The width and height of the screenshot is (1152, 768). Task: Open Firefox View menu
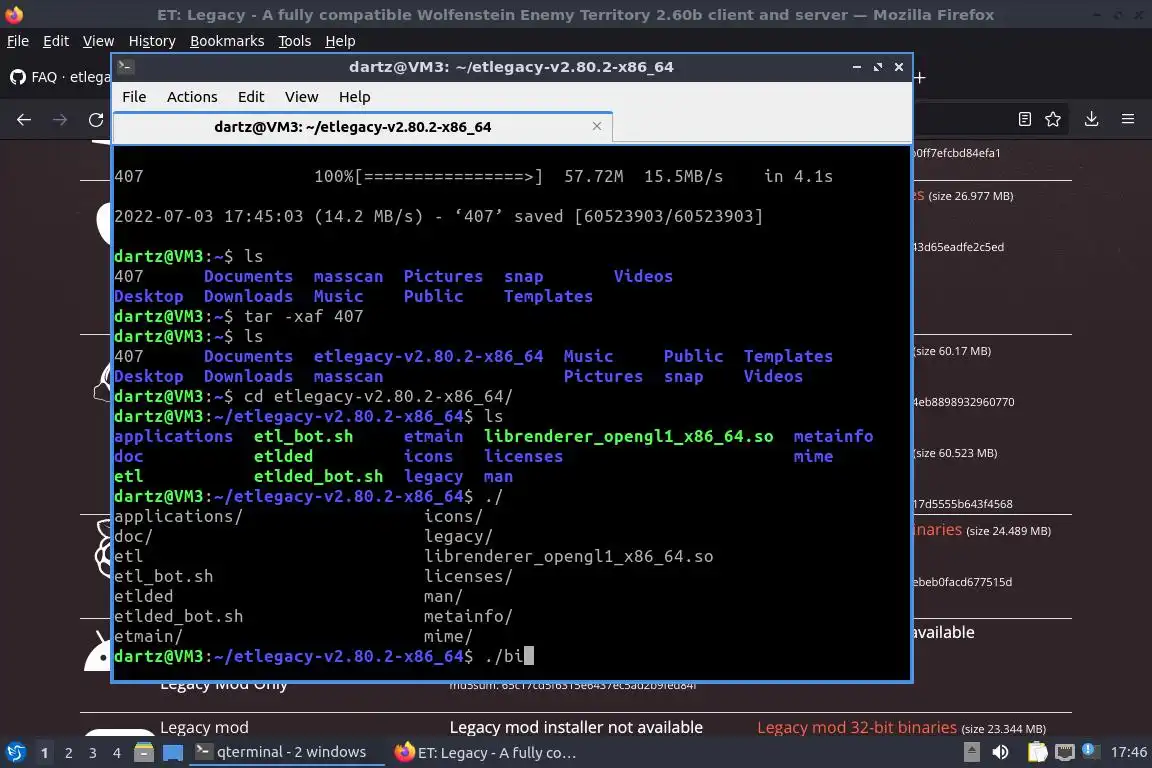tap(98, 41)
